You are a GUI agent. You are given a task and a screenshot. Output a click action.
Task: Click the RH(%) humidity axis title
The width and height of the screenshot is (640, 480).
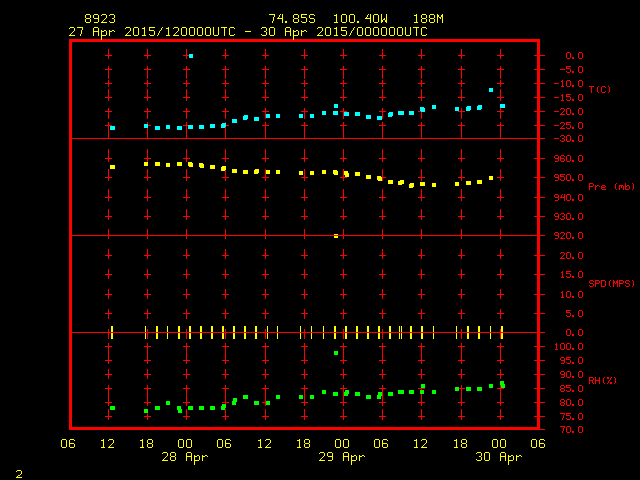point(602,380)
